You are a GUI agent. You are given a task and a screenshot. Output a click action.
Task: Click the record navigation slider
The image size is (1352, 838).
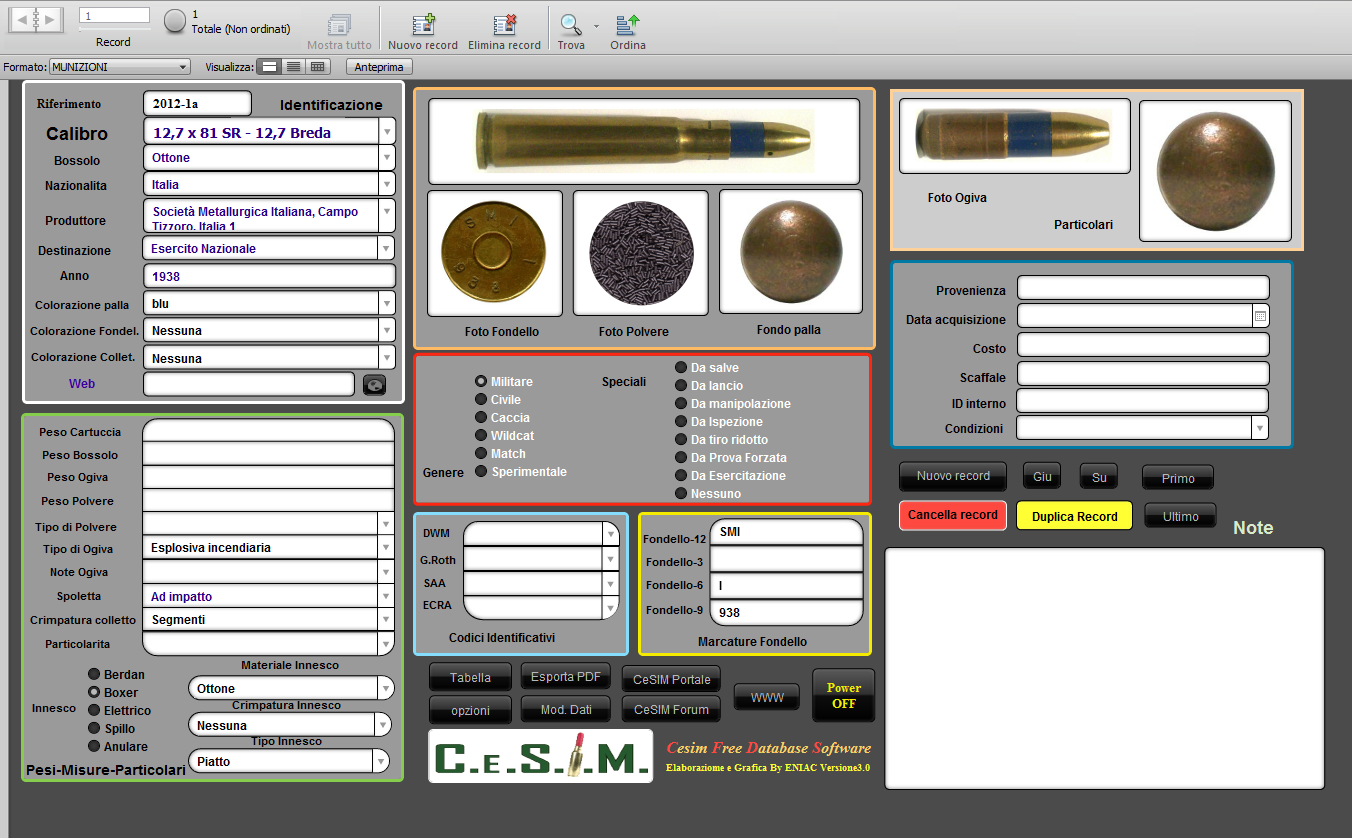coord(114,28)
